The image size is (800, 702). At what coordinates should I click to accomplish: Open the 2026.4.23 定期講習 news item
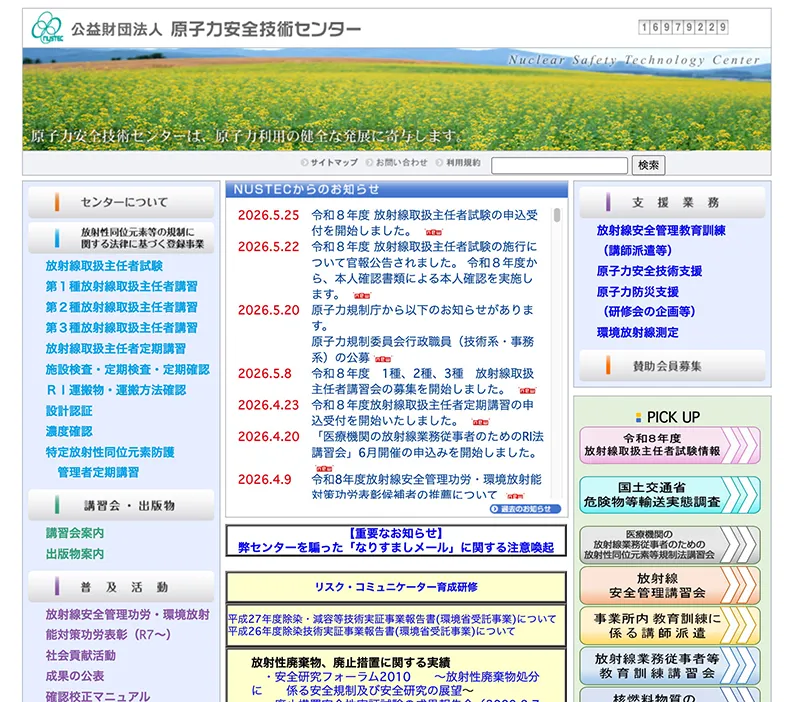tap(423, 413)
